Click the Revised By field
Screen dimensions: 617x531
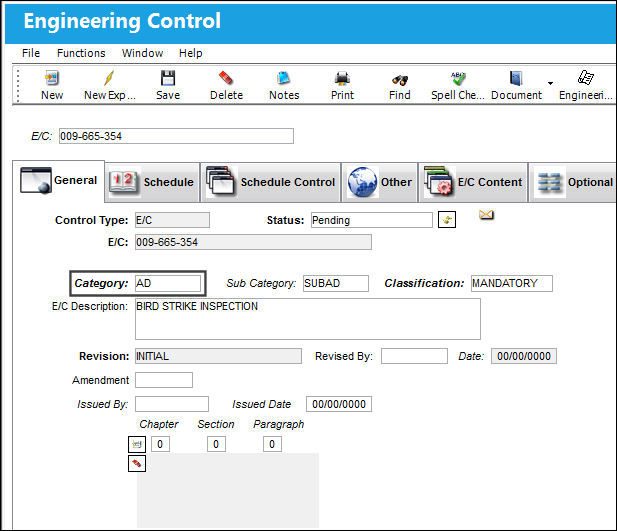click(x=414, y=356)
